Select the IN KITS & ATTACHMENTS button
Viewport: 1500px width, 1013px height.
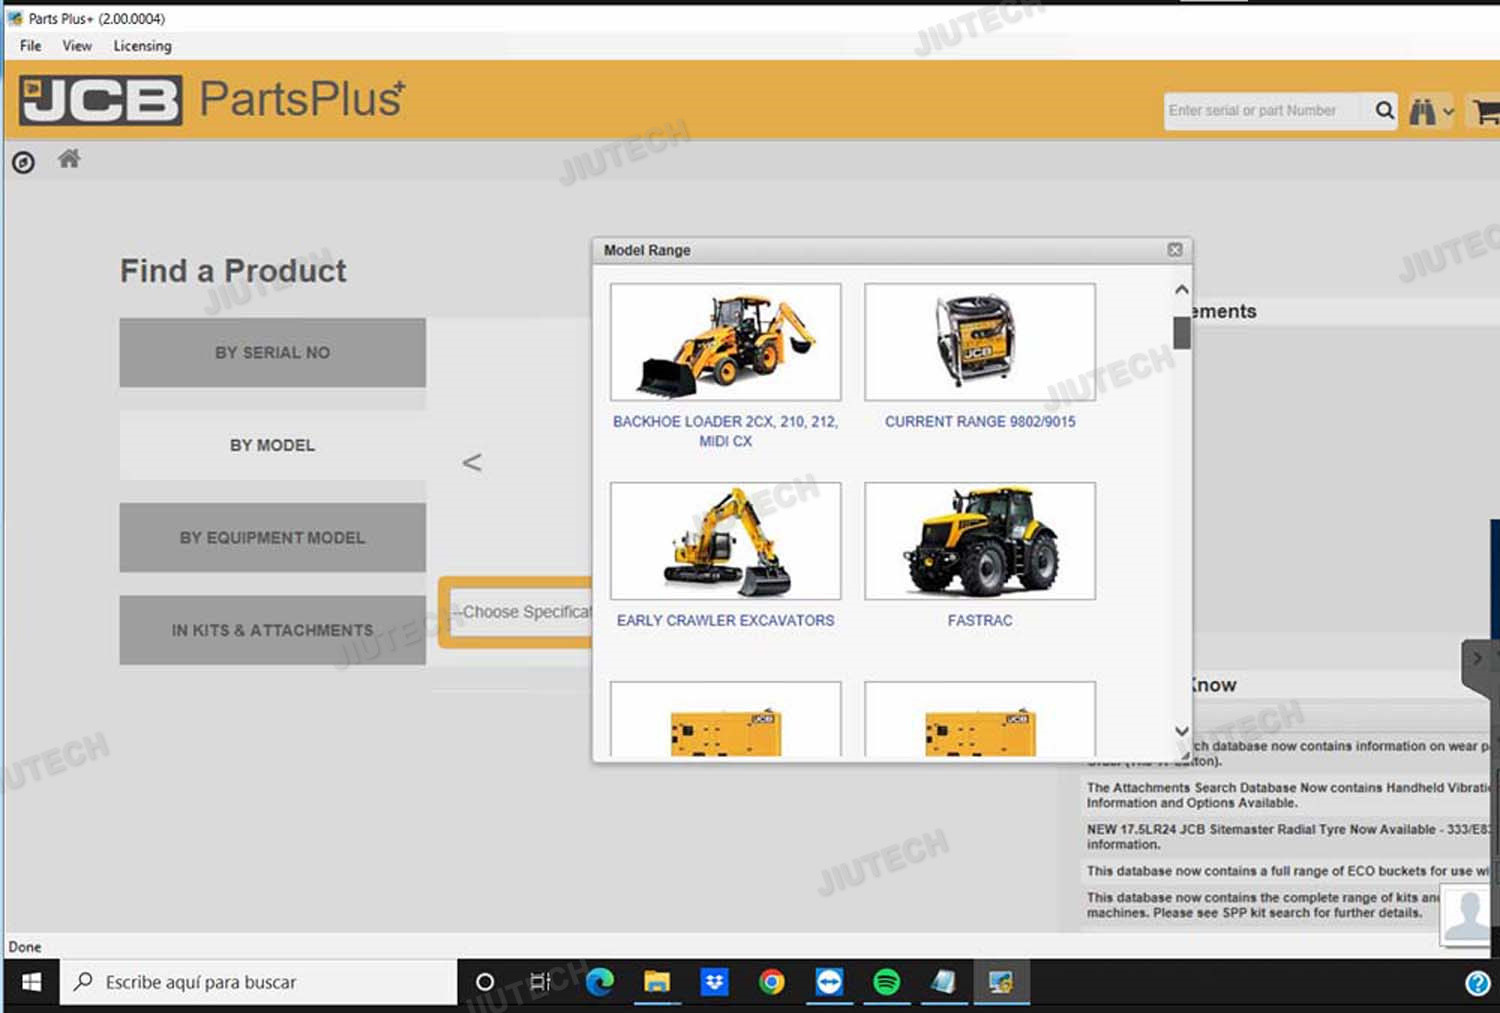coord(272,630)
